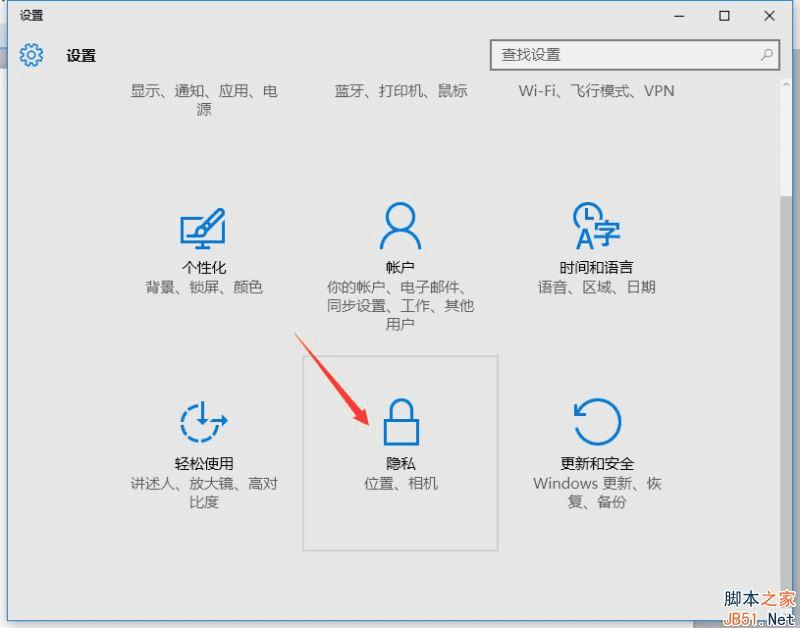Click the 背景、锁屏、颜色 subtitle
800x628 pixels.
point(204,287)
